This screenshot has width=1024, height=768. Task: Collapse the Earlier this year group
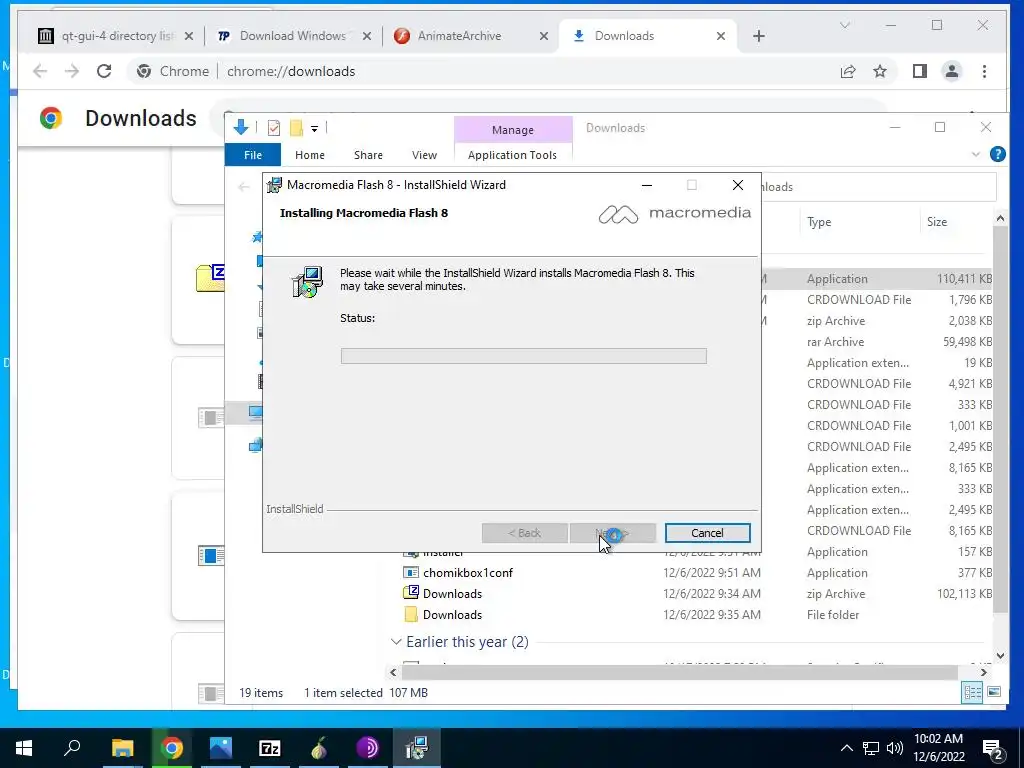(x=396, y=642)
